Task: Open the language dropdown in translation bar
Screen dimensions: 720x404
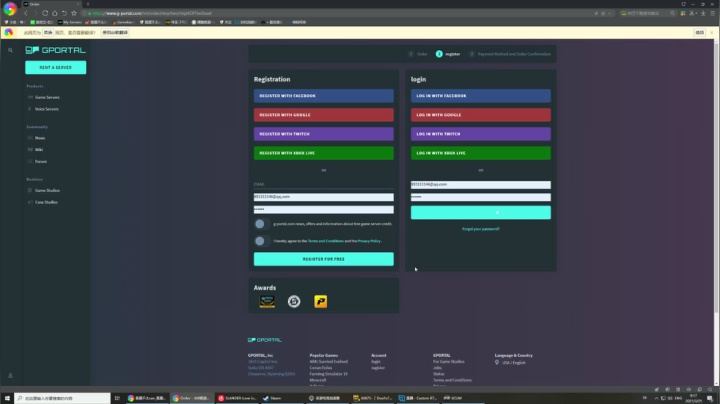Action: point(48,33)
